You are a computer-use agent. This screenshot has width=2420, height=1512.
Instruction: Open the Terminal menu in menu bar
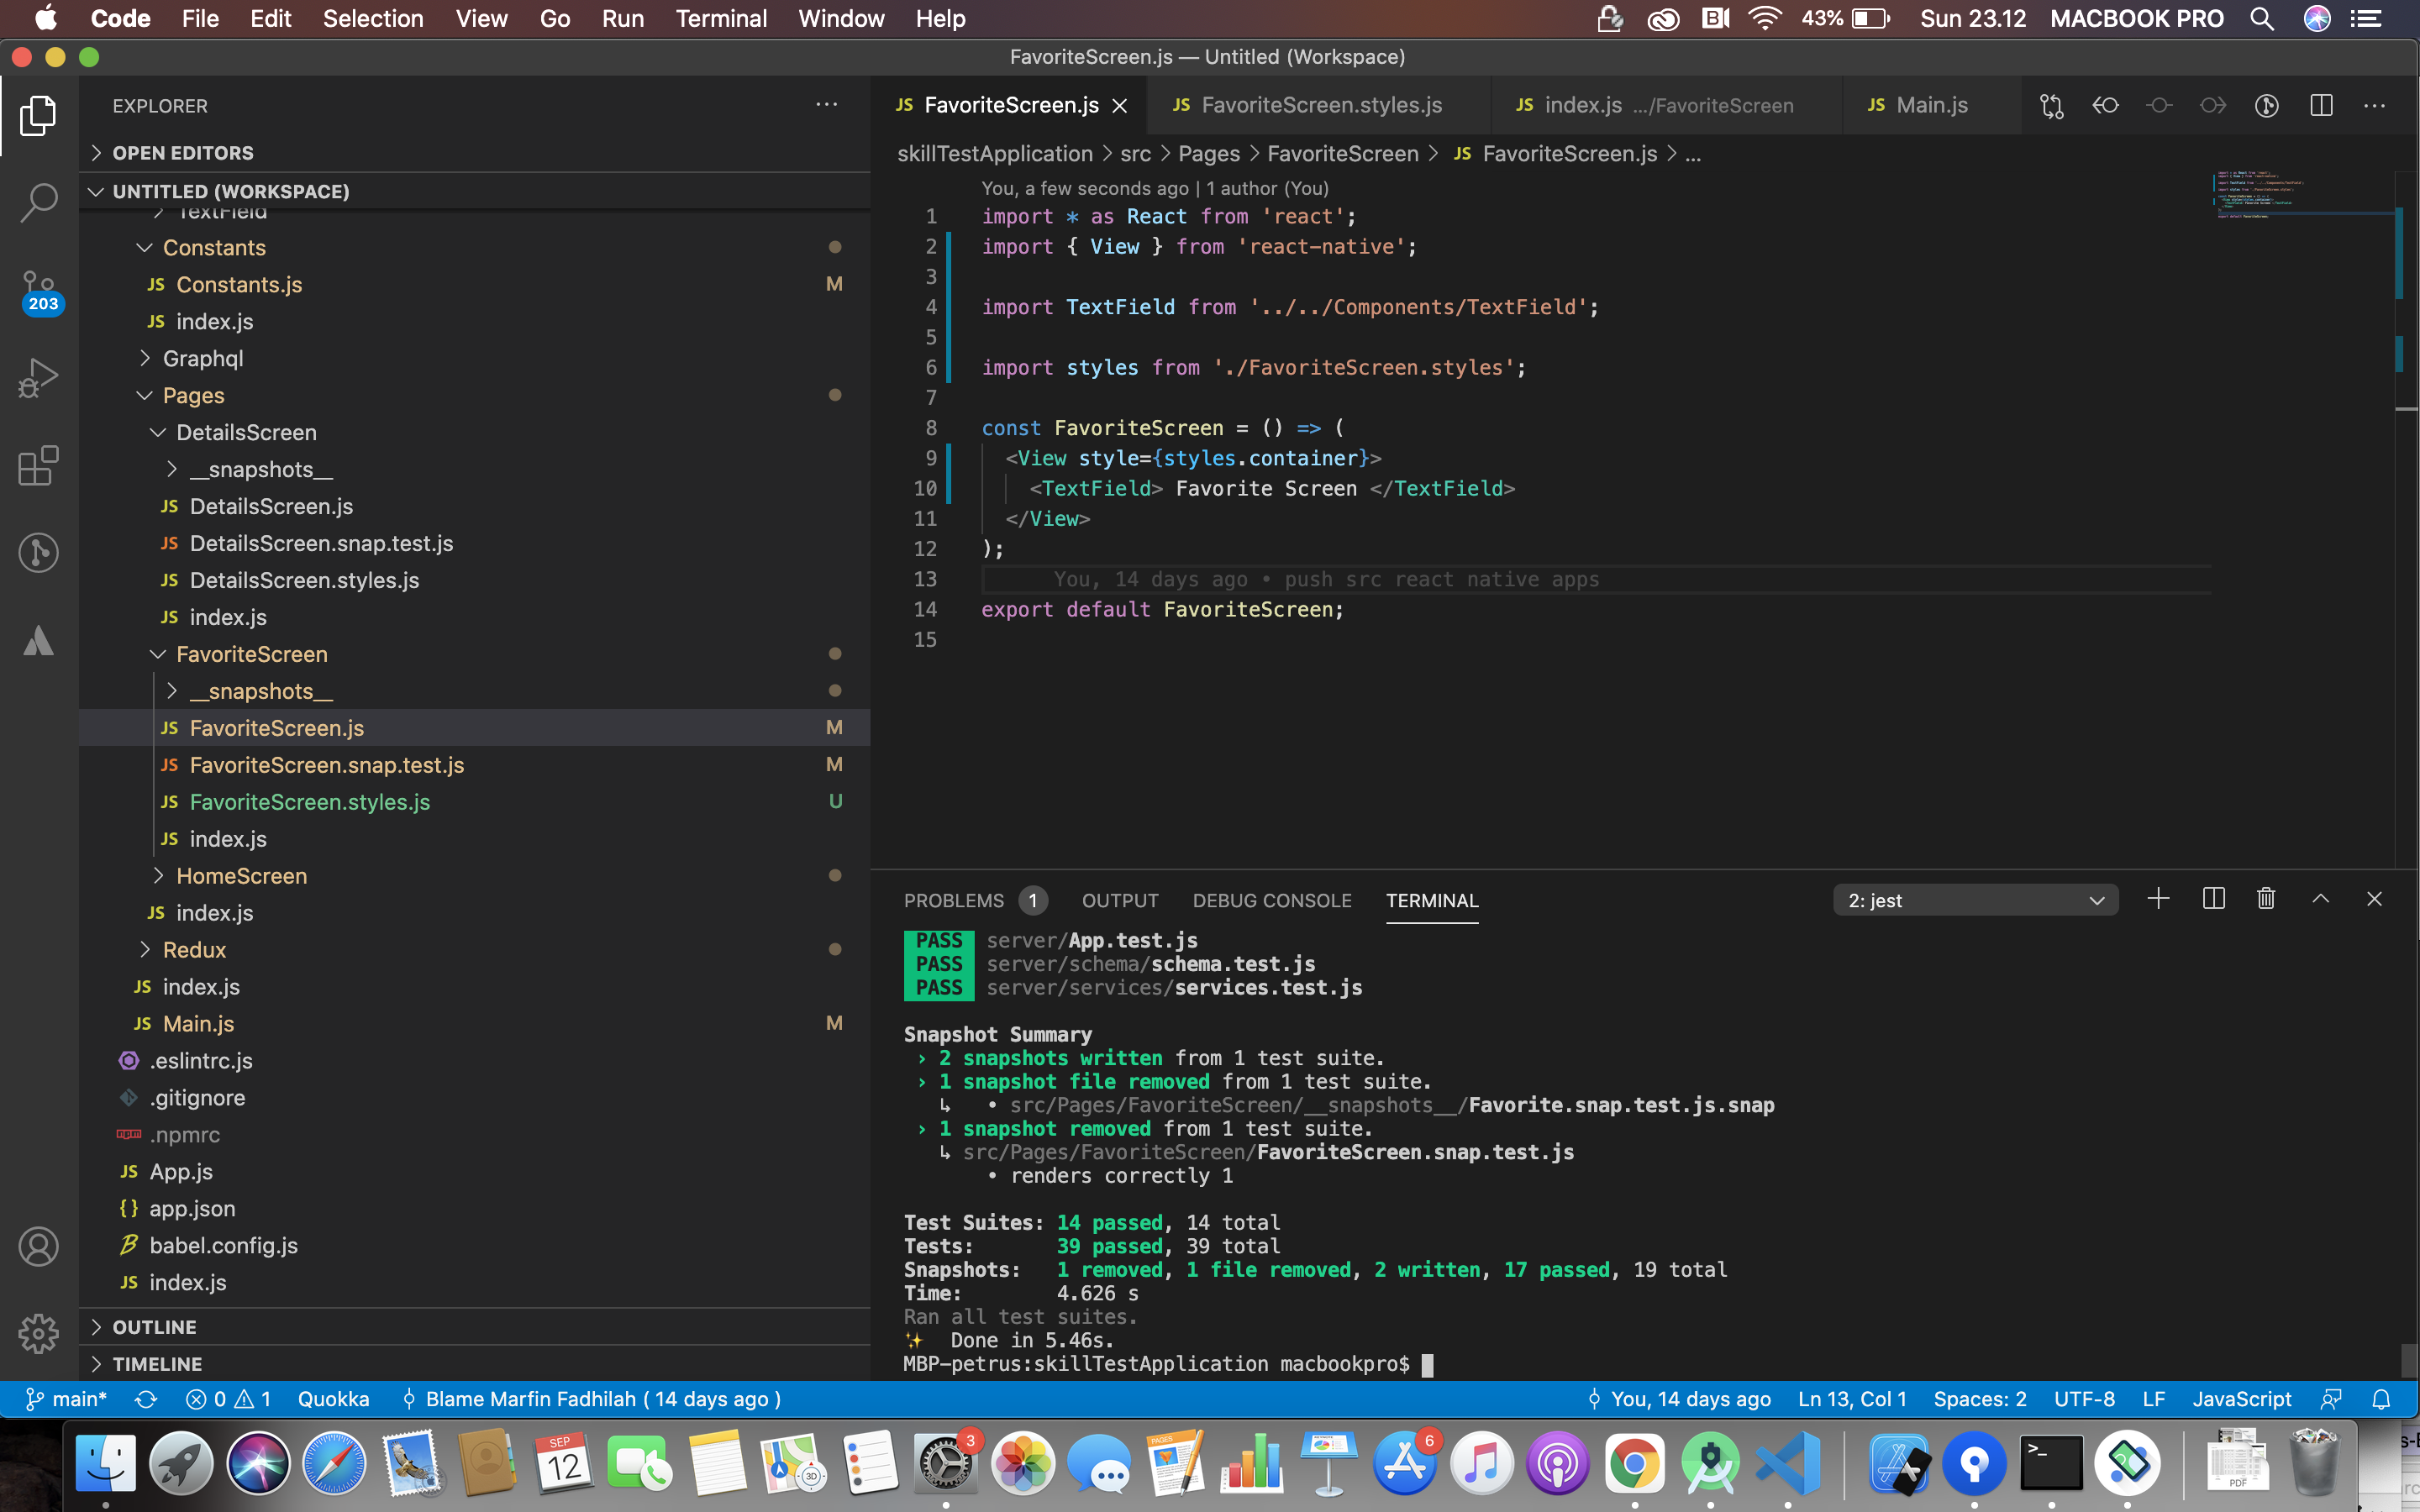(x=721, y=18)
